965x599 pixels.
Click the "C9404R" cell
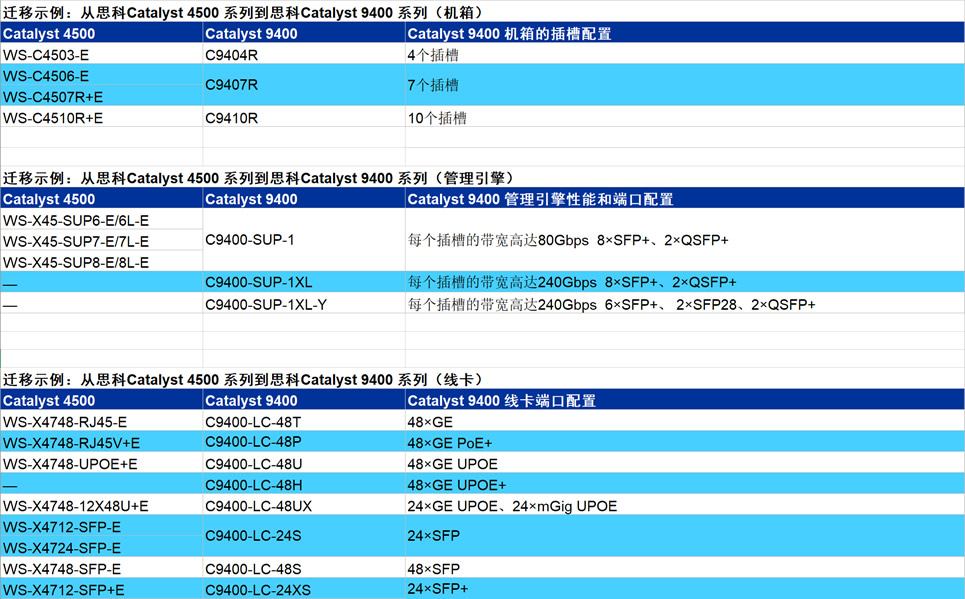click(304, 54)
